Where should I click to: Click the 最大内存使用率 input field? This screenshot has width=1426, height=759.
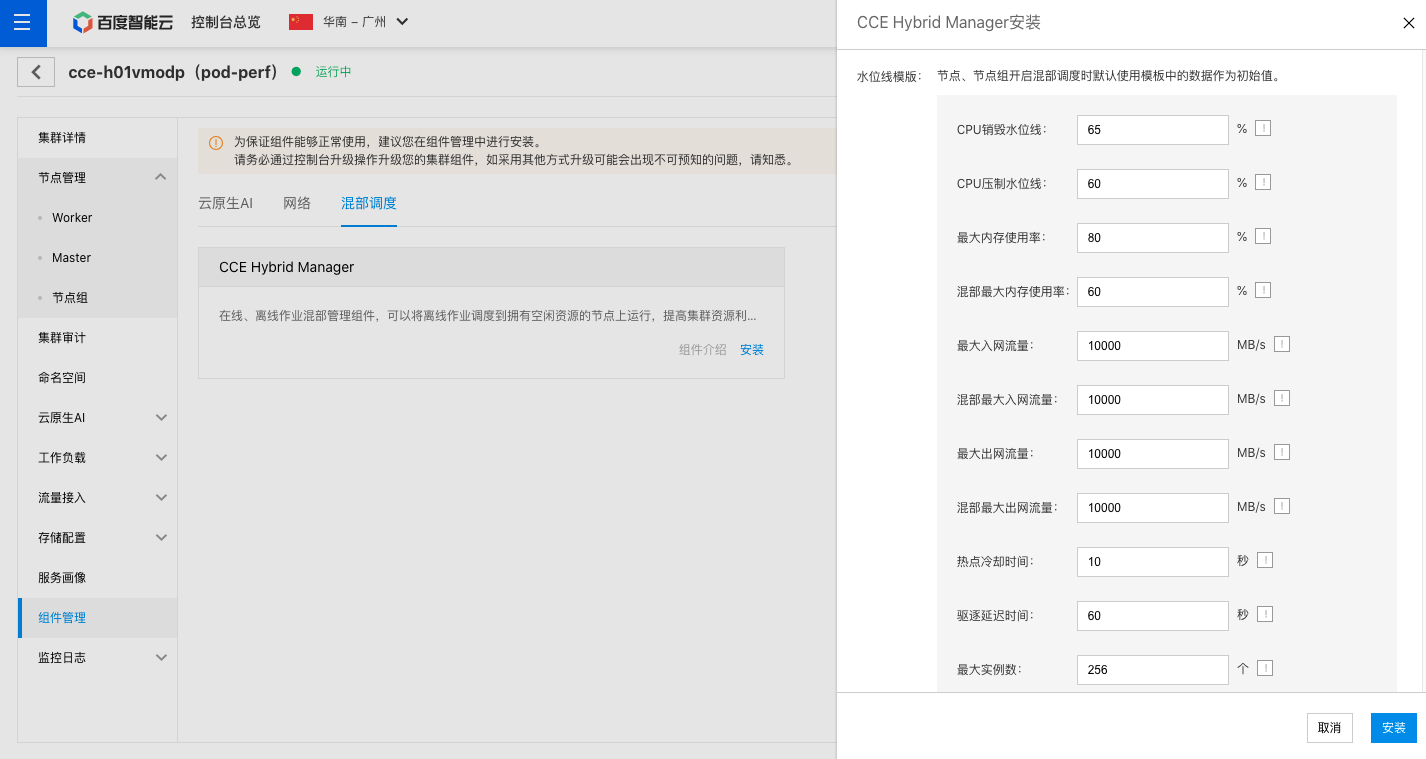[1153, 237]
